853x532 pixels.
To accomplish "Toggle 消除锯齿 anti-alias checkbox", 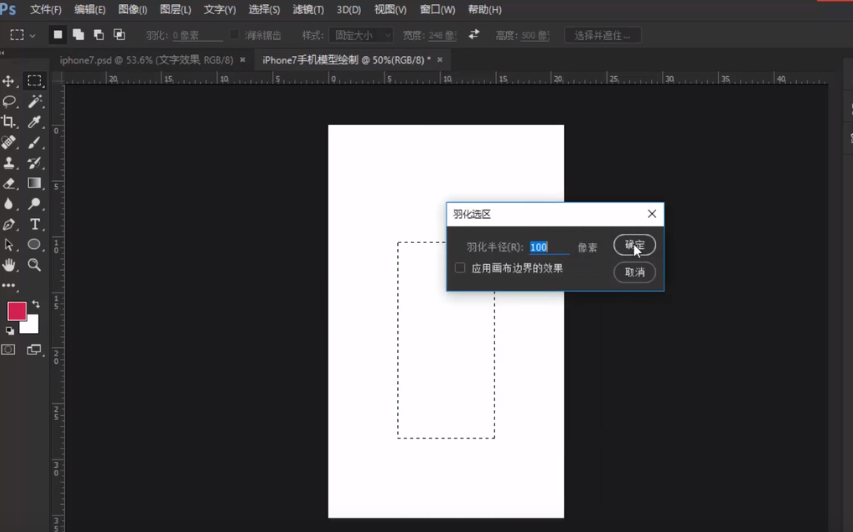I will [234, 35].
